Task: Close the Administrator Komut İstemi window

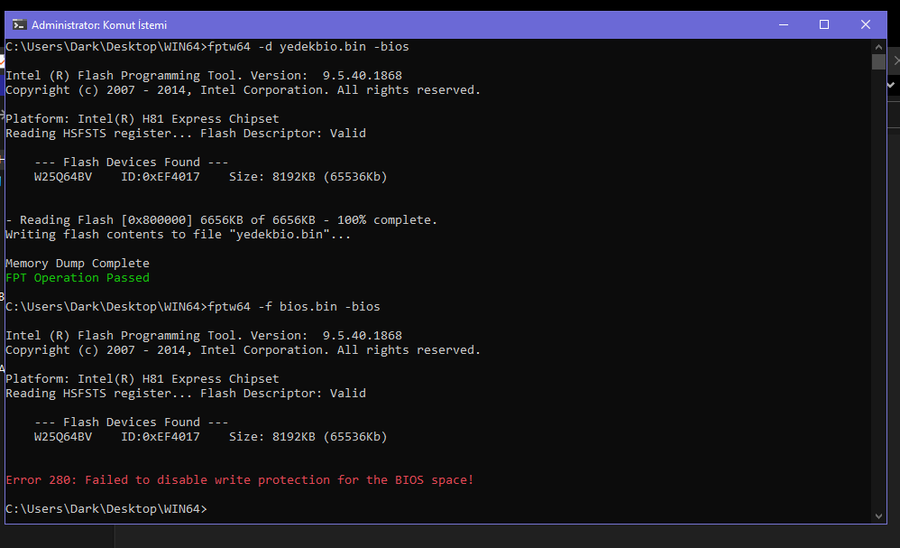Action: [x=866, y=25]
